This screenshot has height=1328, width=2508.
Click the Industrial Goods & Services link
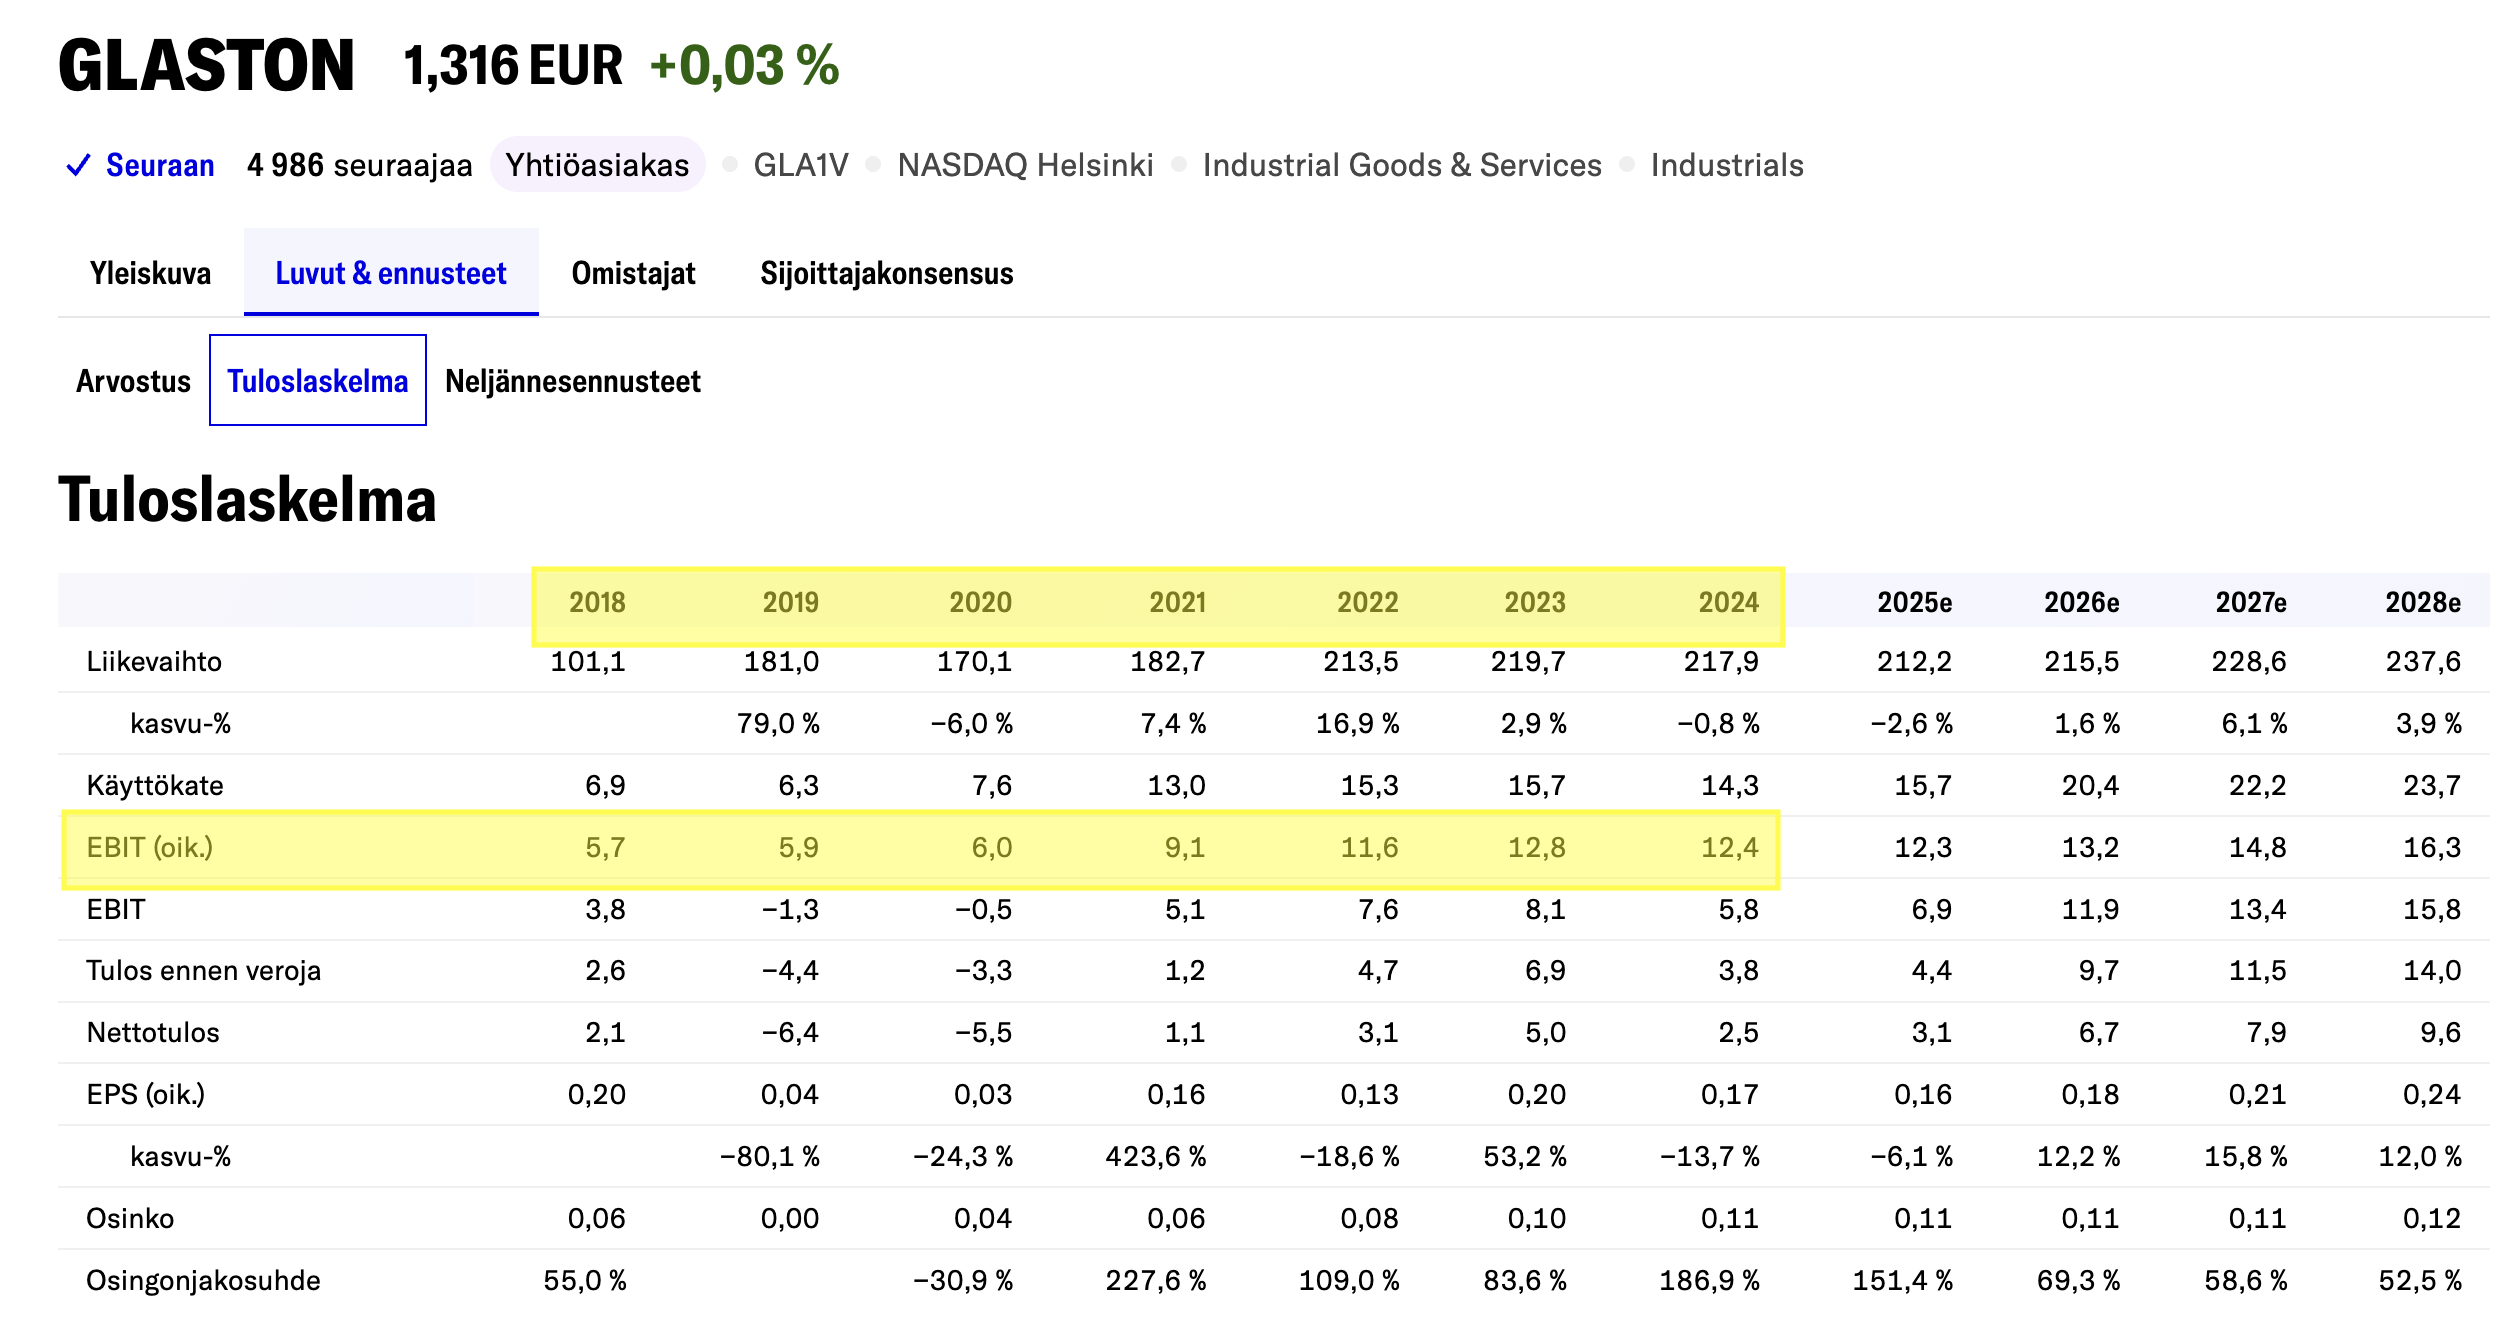[x=1401, y=165]
